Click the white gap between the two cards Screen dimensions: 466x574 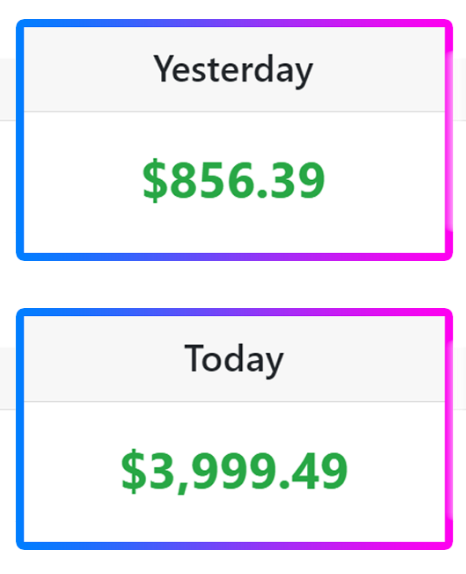point(234,284)
